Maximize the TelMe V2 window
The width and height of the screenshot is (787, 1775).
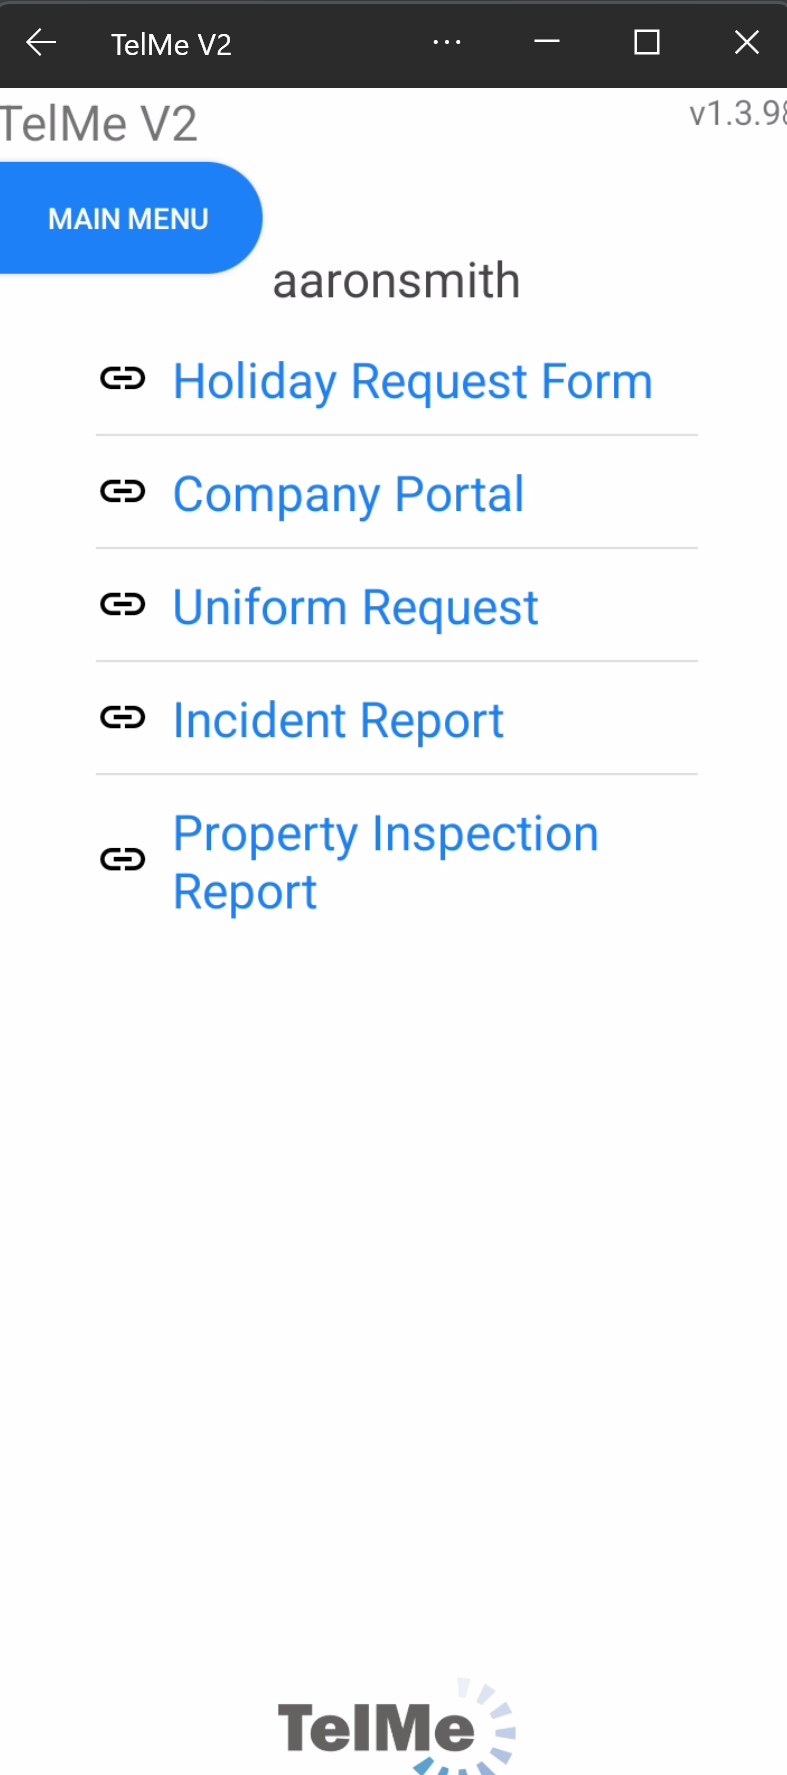pos(647,43)
